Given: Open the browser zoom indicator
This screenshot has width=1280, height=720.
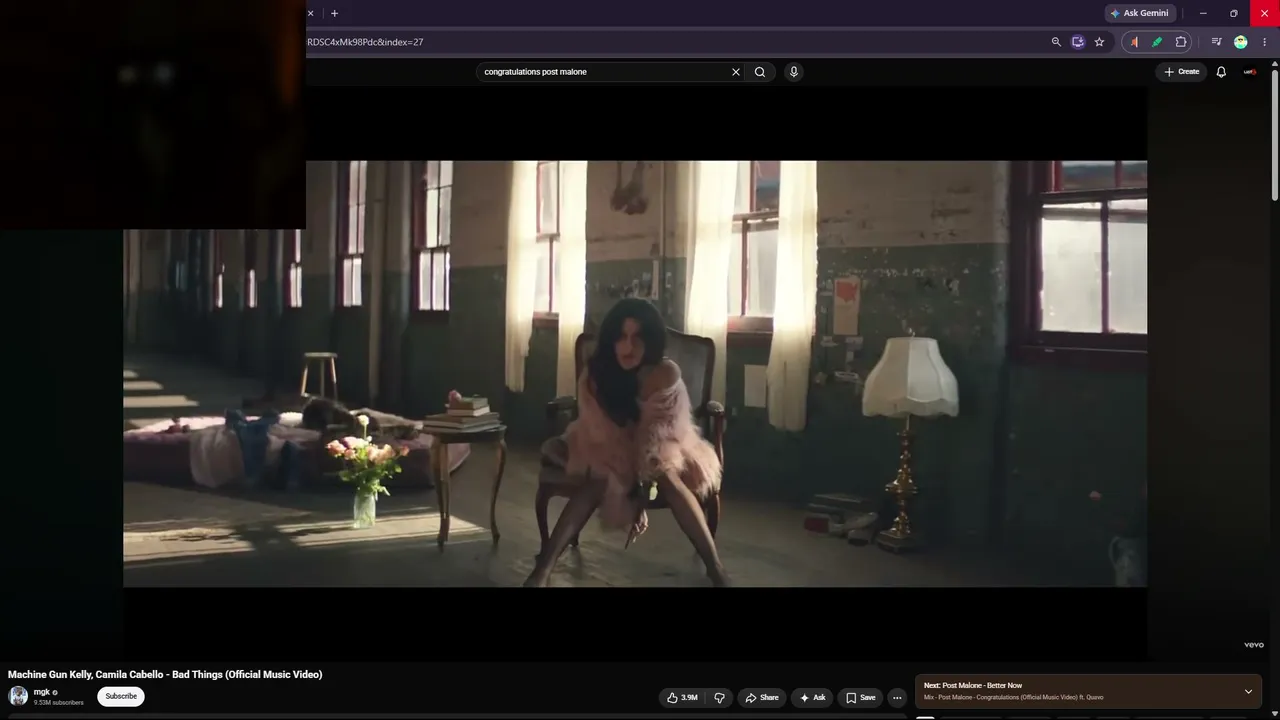Looking at the screenshot, I should [x=1056, y=42].
